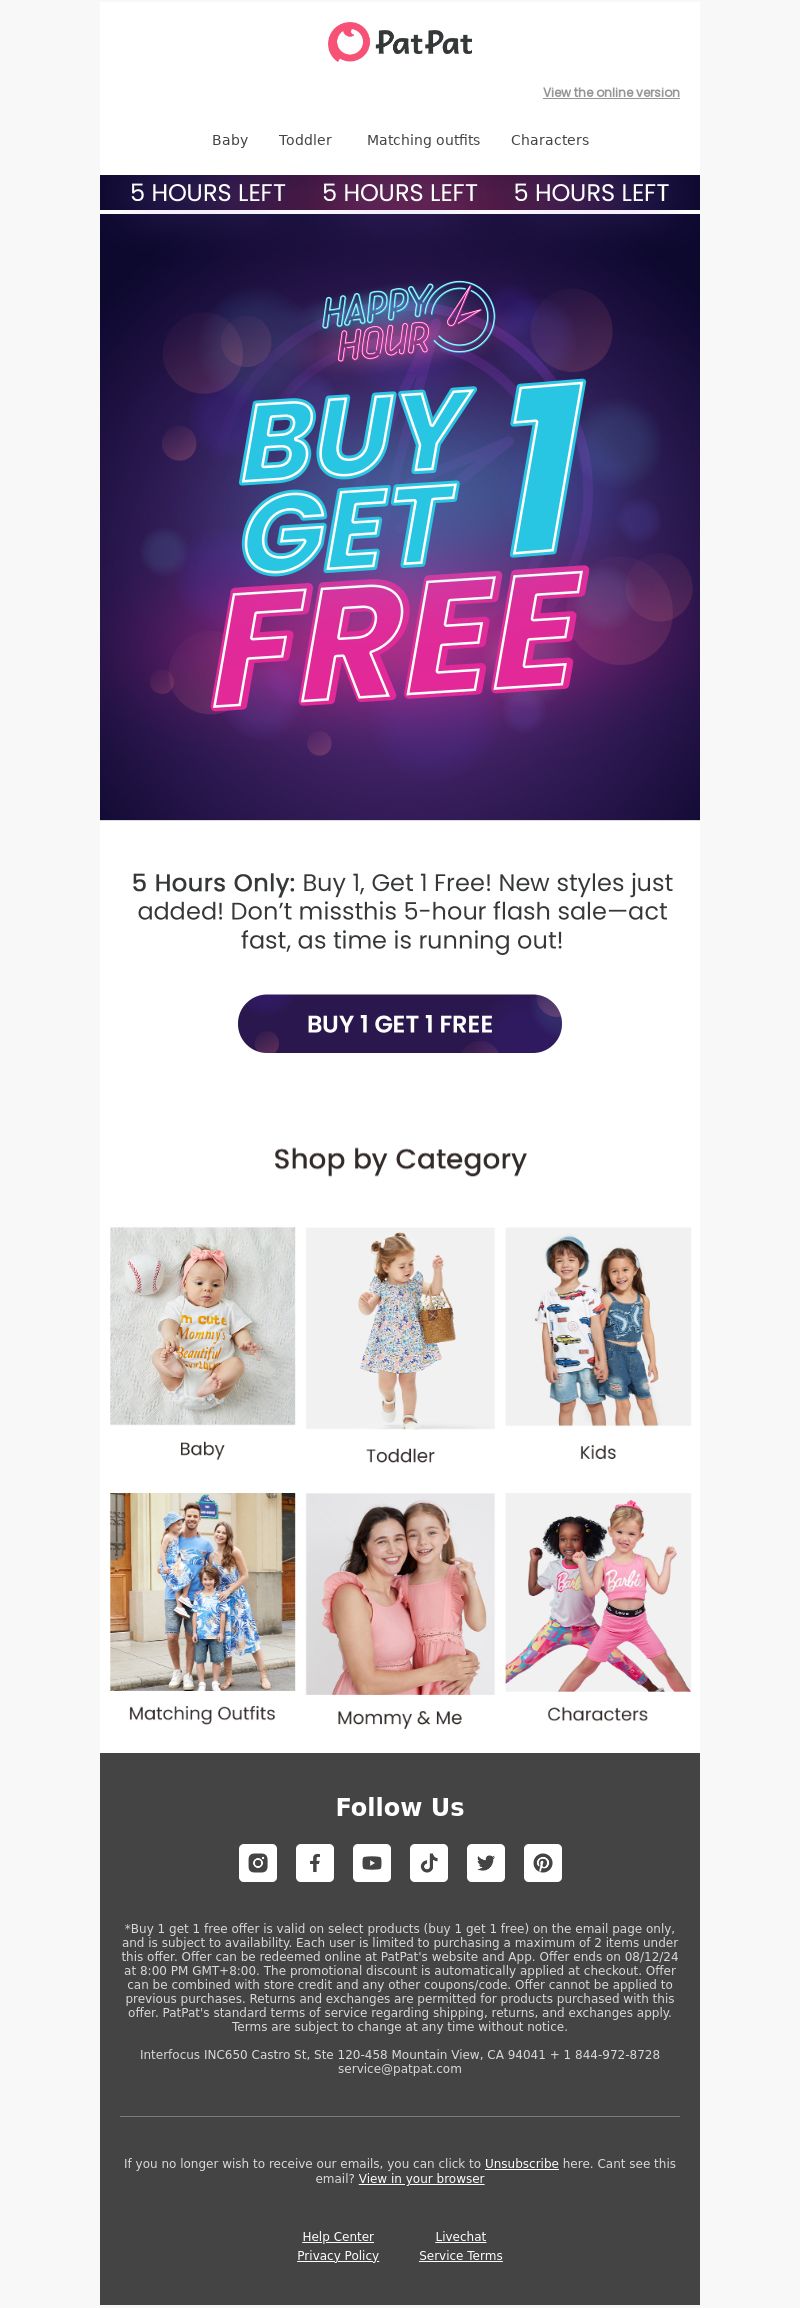Click the Unsubscribe link
Viewport: 800px width, 2308px height.
click(x=522, y=2163)
